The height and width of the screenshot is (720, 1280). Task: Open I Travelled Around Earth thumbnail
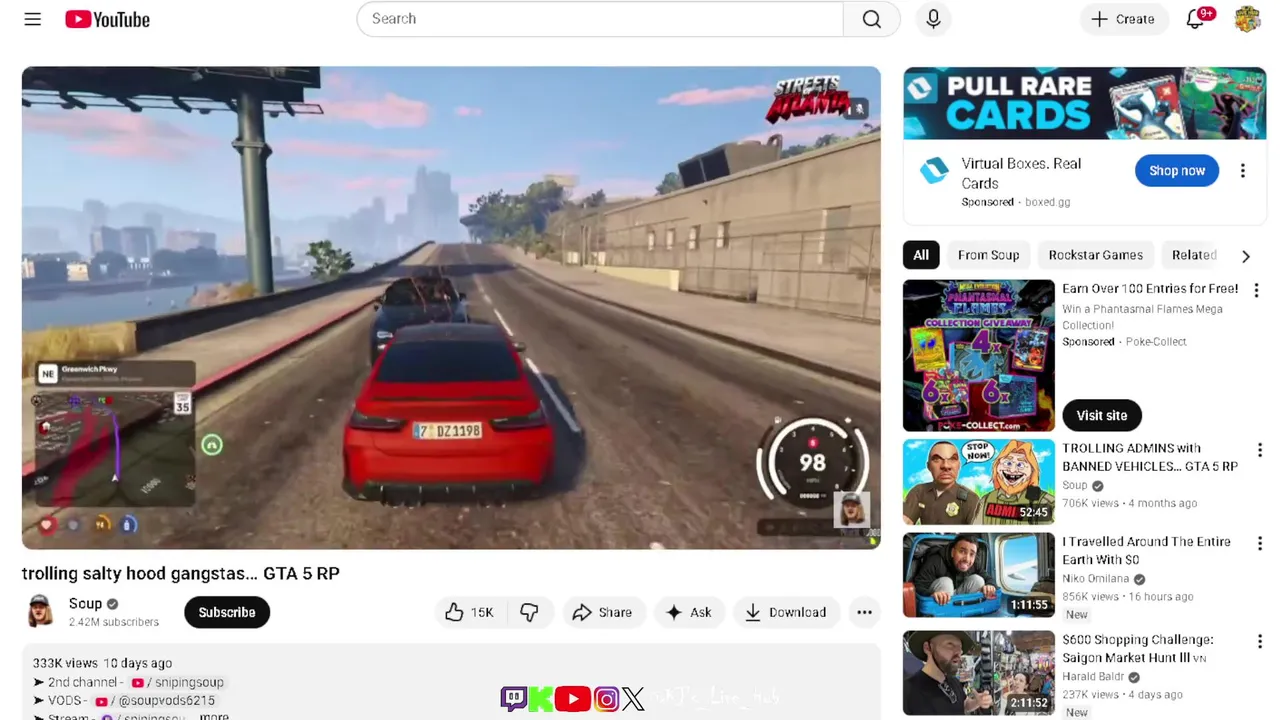pos(978,575)
